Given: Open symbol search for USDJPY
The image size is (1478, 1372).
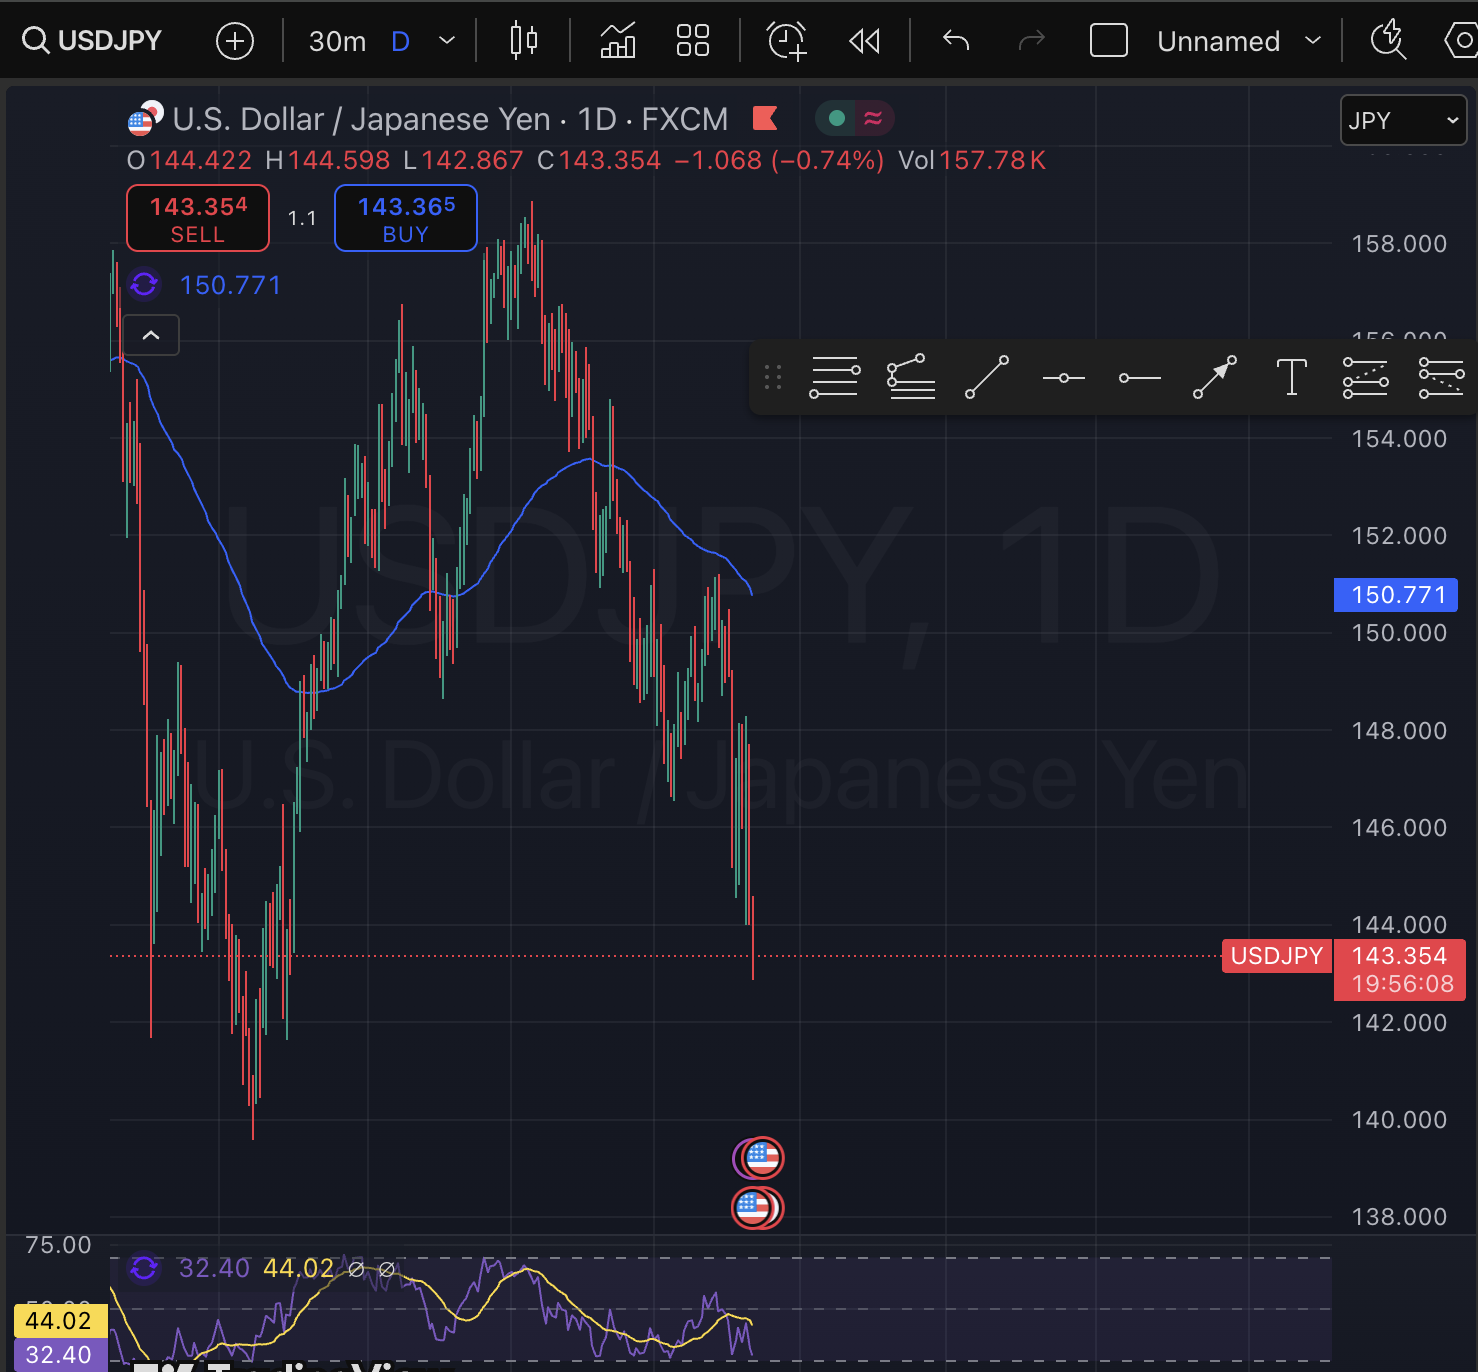Looking at the screenshot, I should [92, 41].
